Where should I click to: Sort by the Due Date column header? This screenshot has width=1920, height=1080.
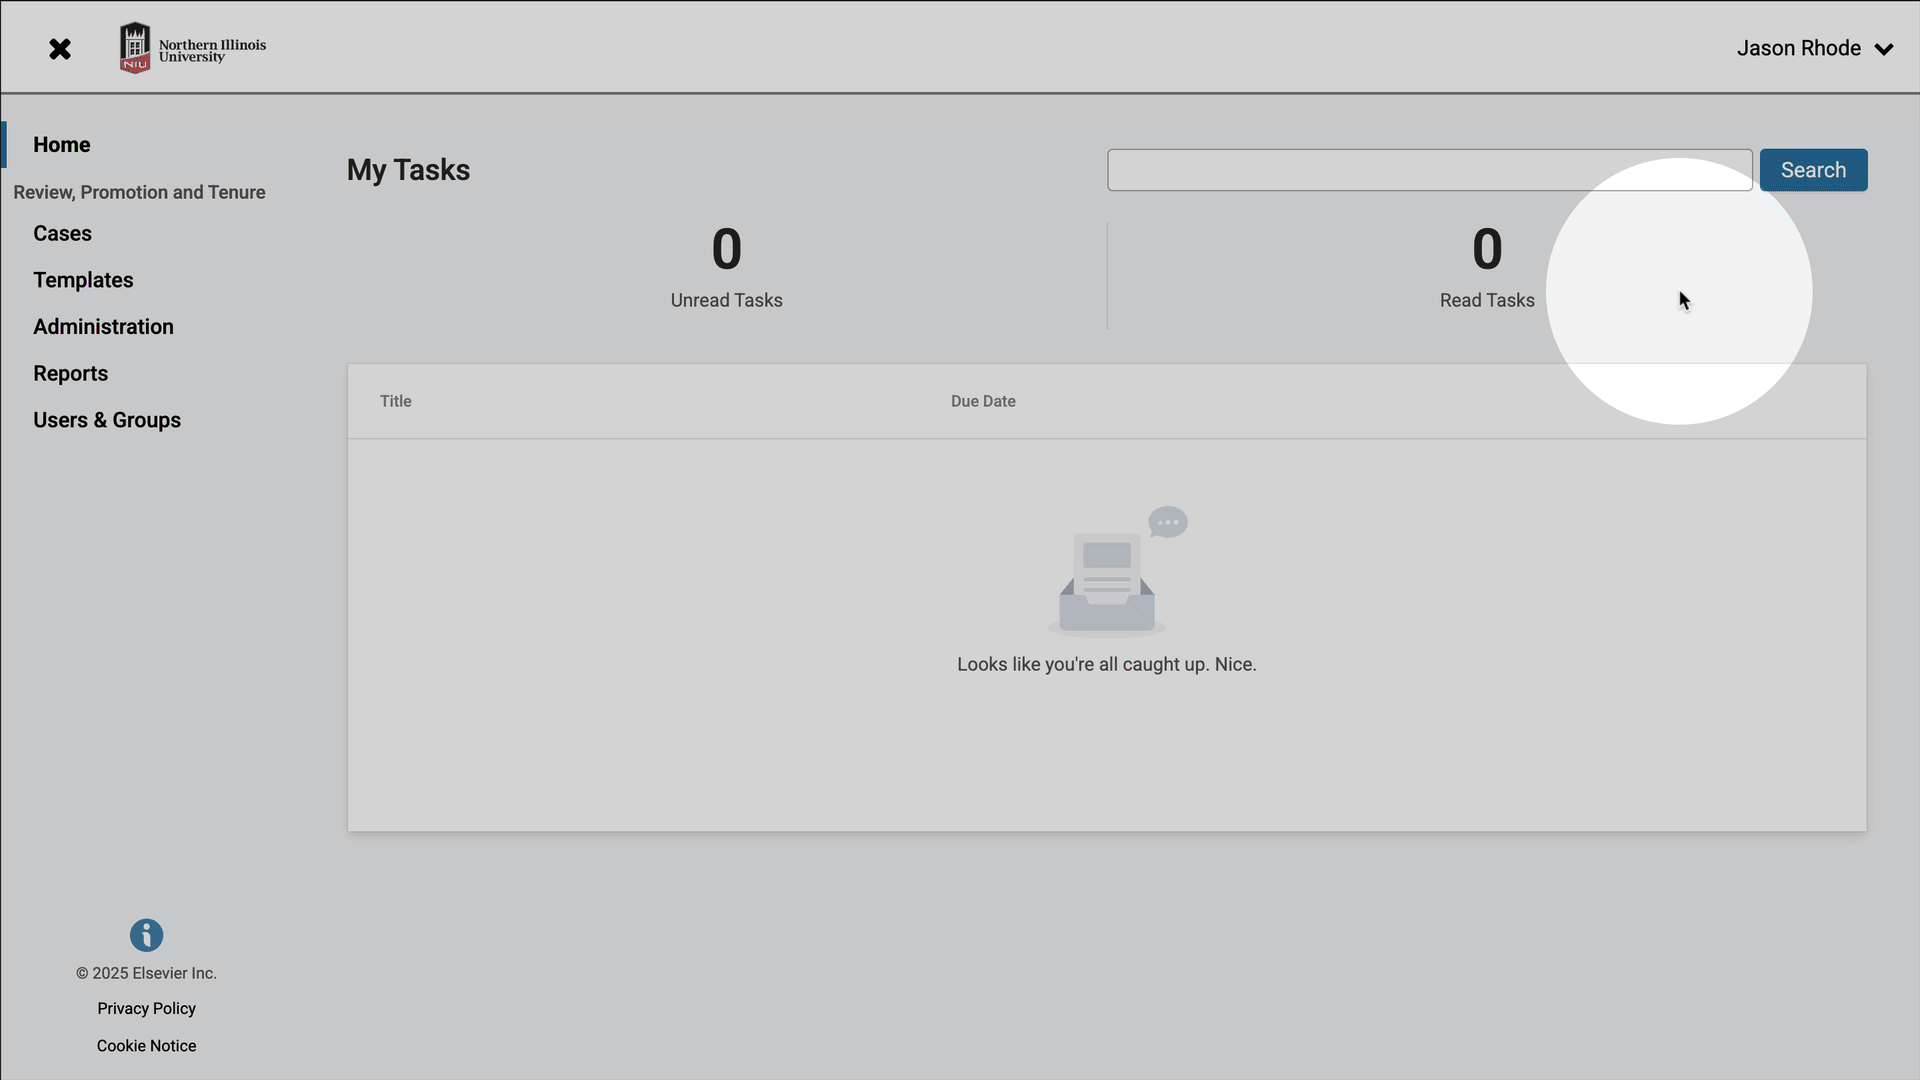[983, 401]
